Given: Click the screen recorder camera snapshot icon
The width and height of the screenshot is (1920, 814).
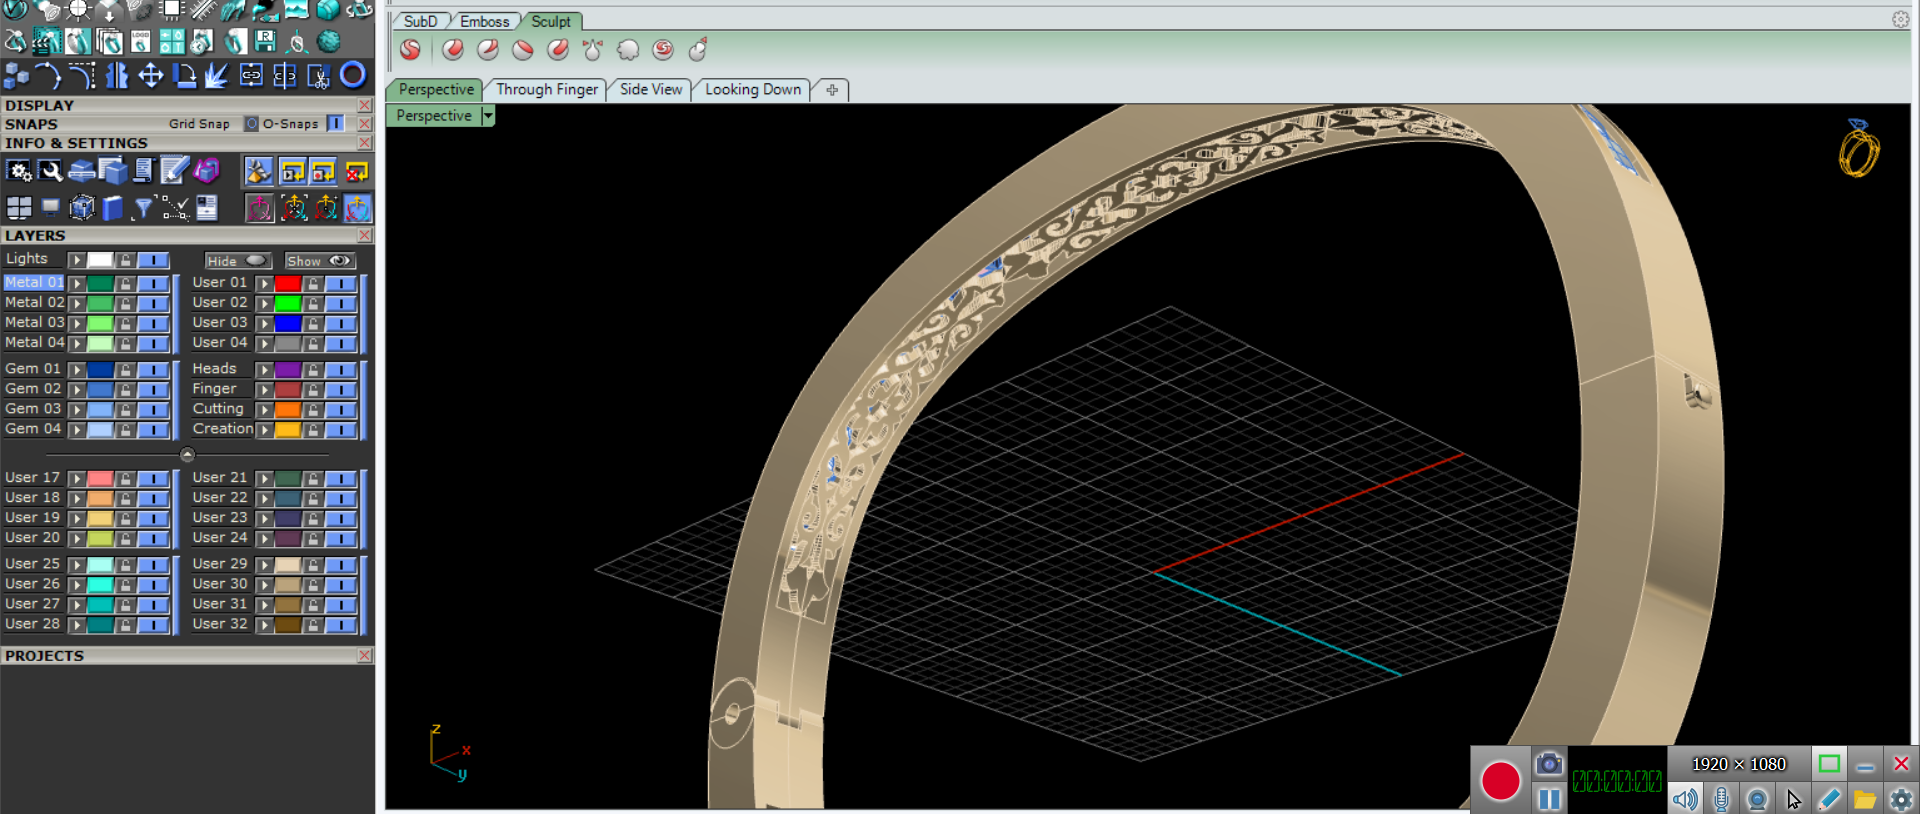Looking at the screenshot, I should (1548, 764).
